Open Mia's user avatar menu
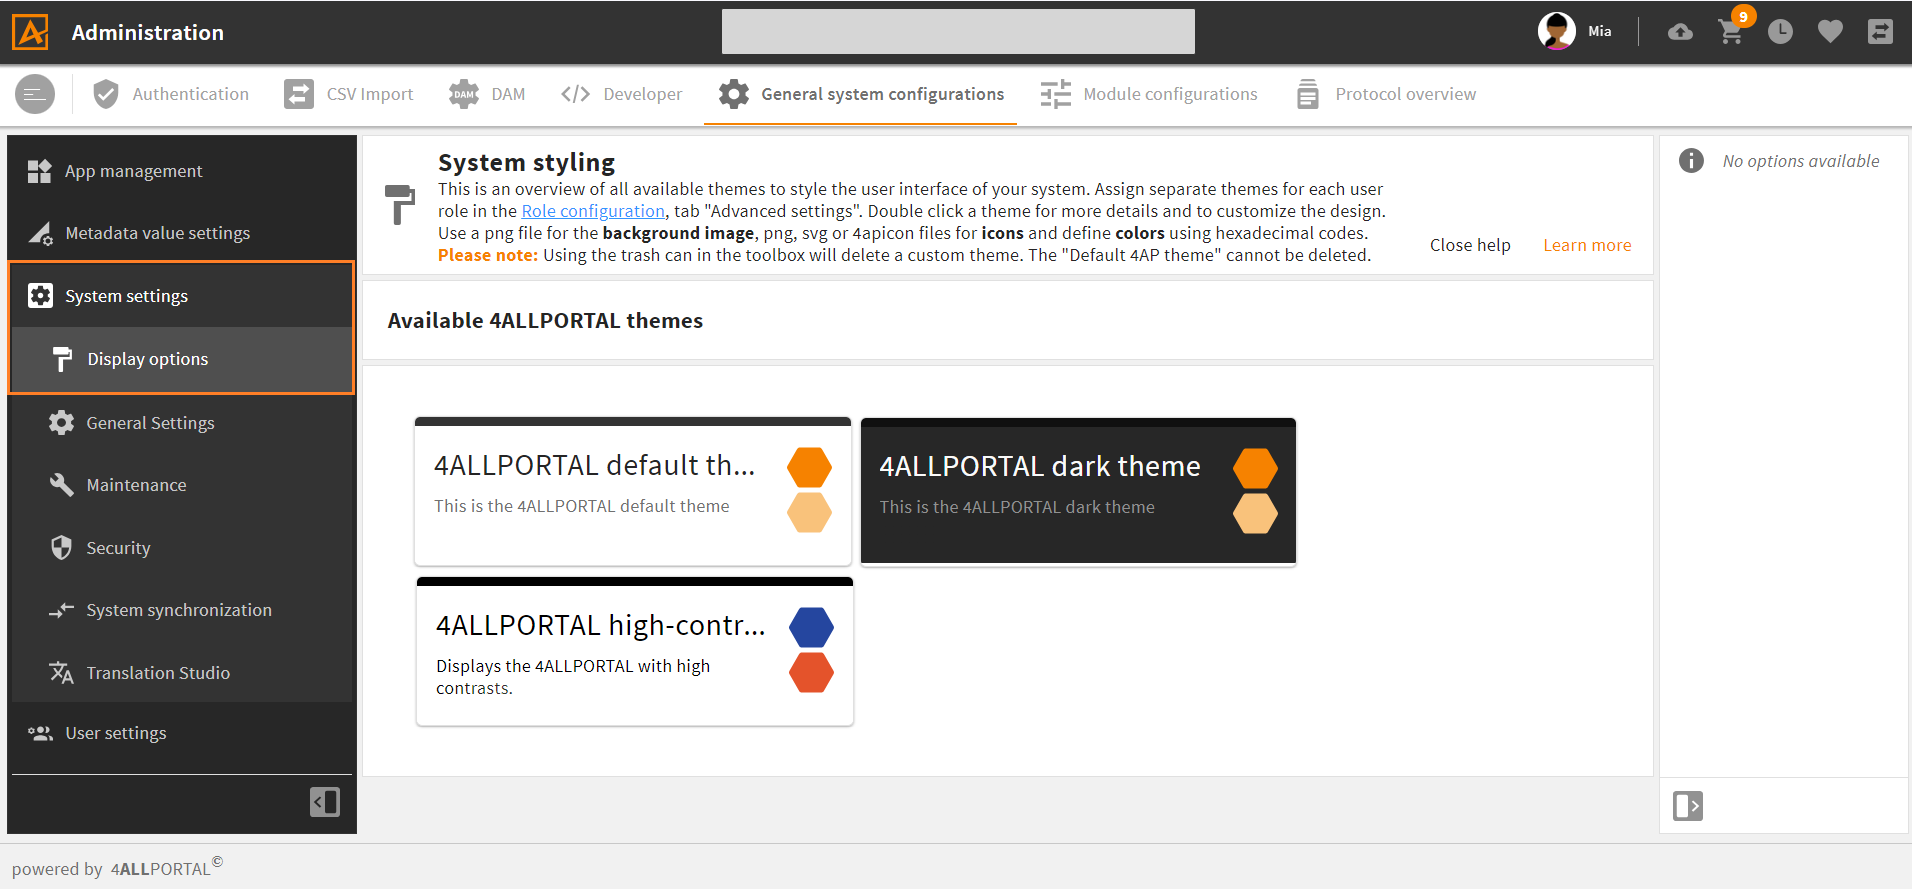Image resolution: width=1912 pixels, height=889 pixels. (1556, 31)
